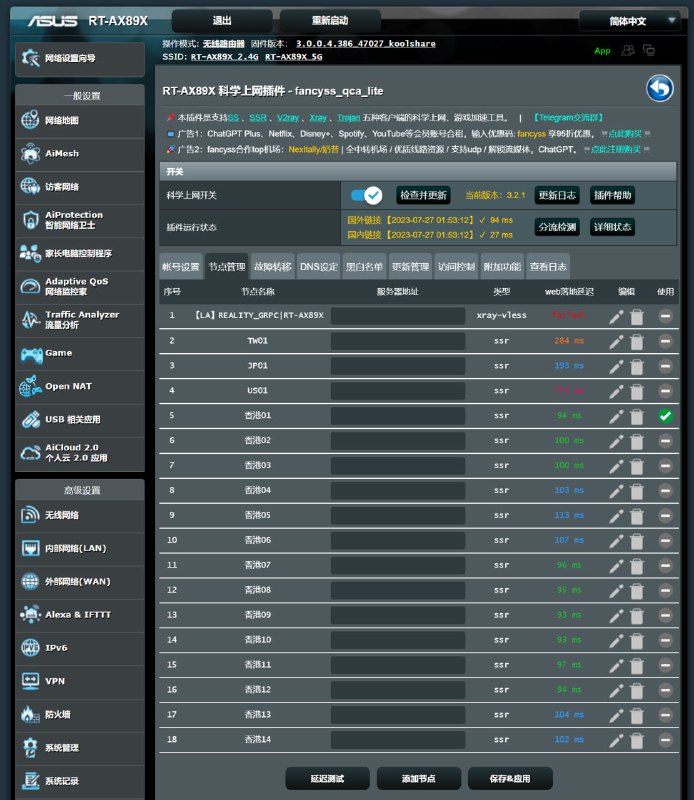Open 防火墙 firewall settings

point(80,714)
